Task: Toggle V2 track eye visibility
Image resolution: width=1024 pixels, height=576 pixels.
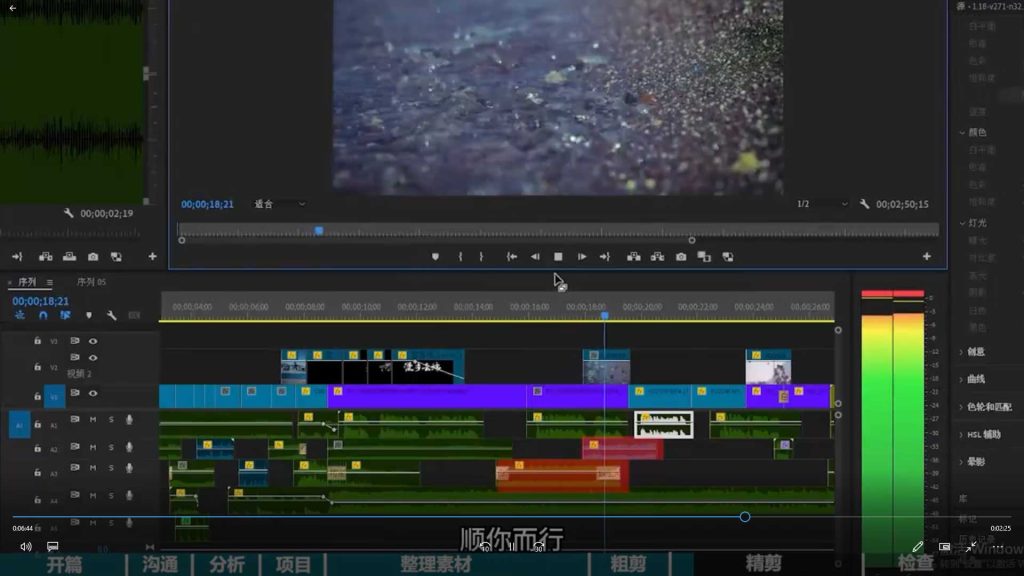Action: coord(93,358)
